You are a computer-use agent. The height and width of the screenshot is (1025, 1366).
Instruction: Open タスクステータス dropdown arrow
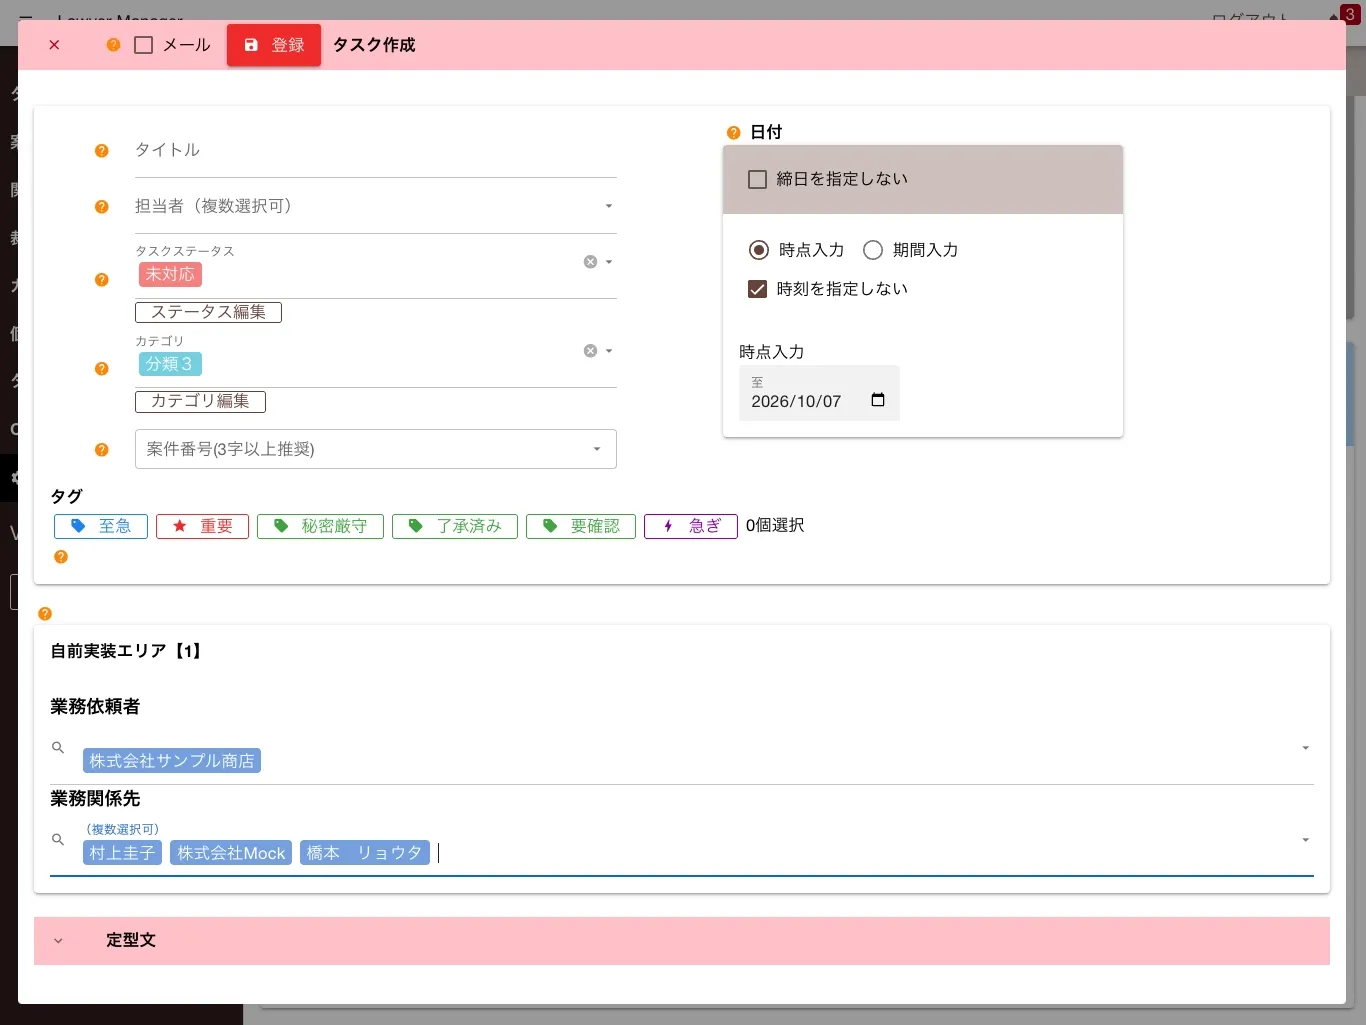point(609,262)
